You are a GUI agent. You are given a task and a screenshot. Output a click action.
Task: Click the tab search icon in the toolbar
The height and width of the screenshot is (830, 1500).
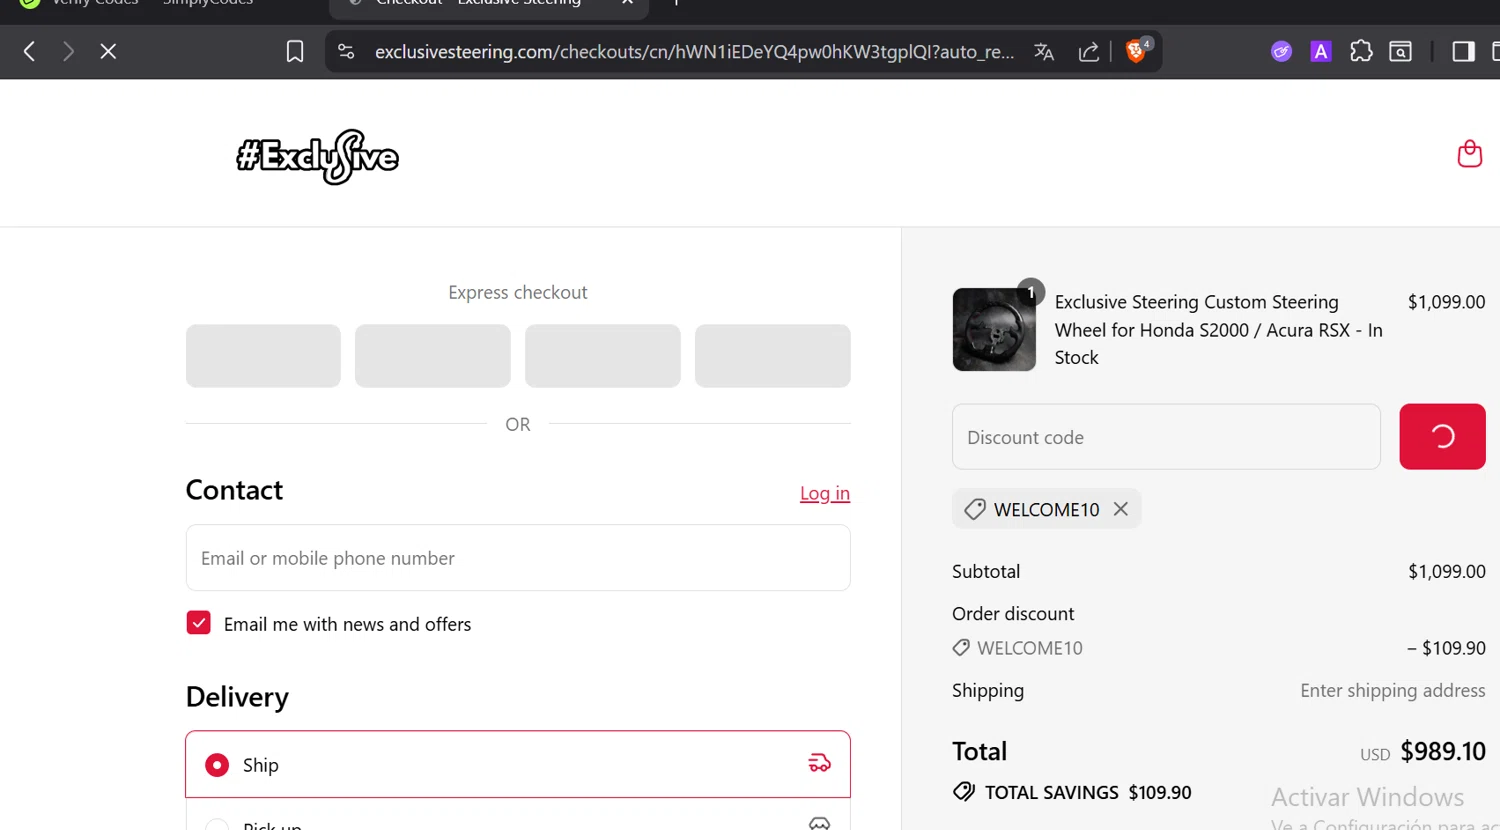point(1401,51)
